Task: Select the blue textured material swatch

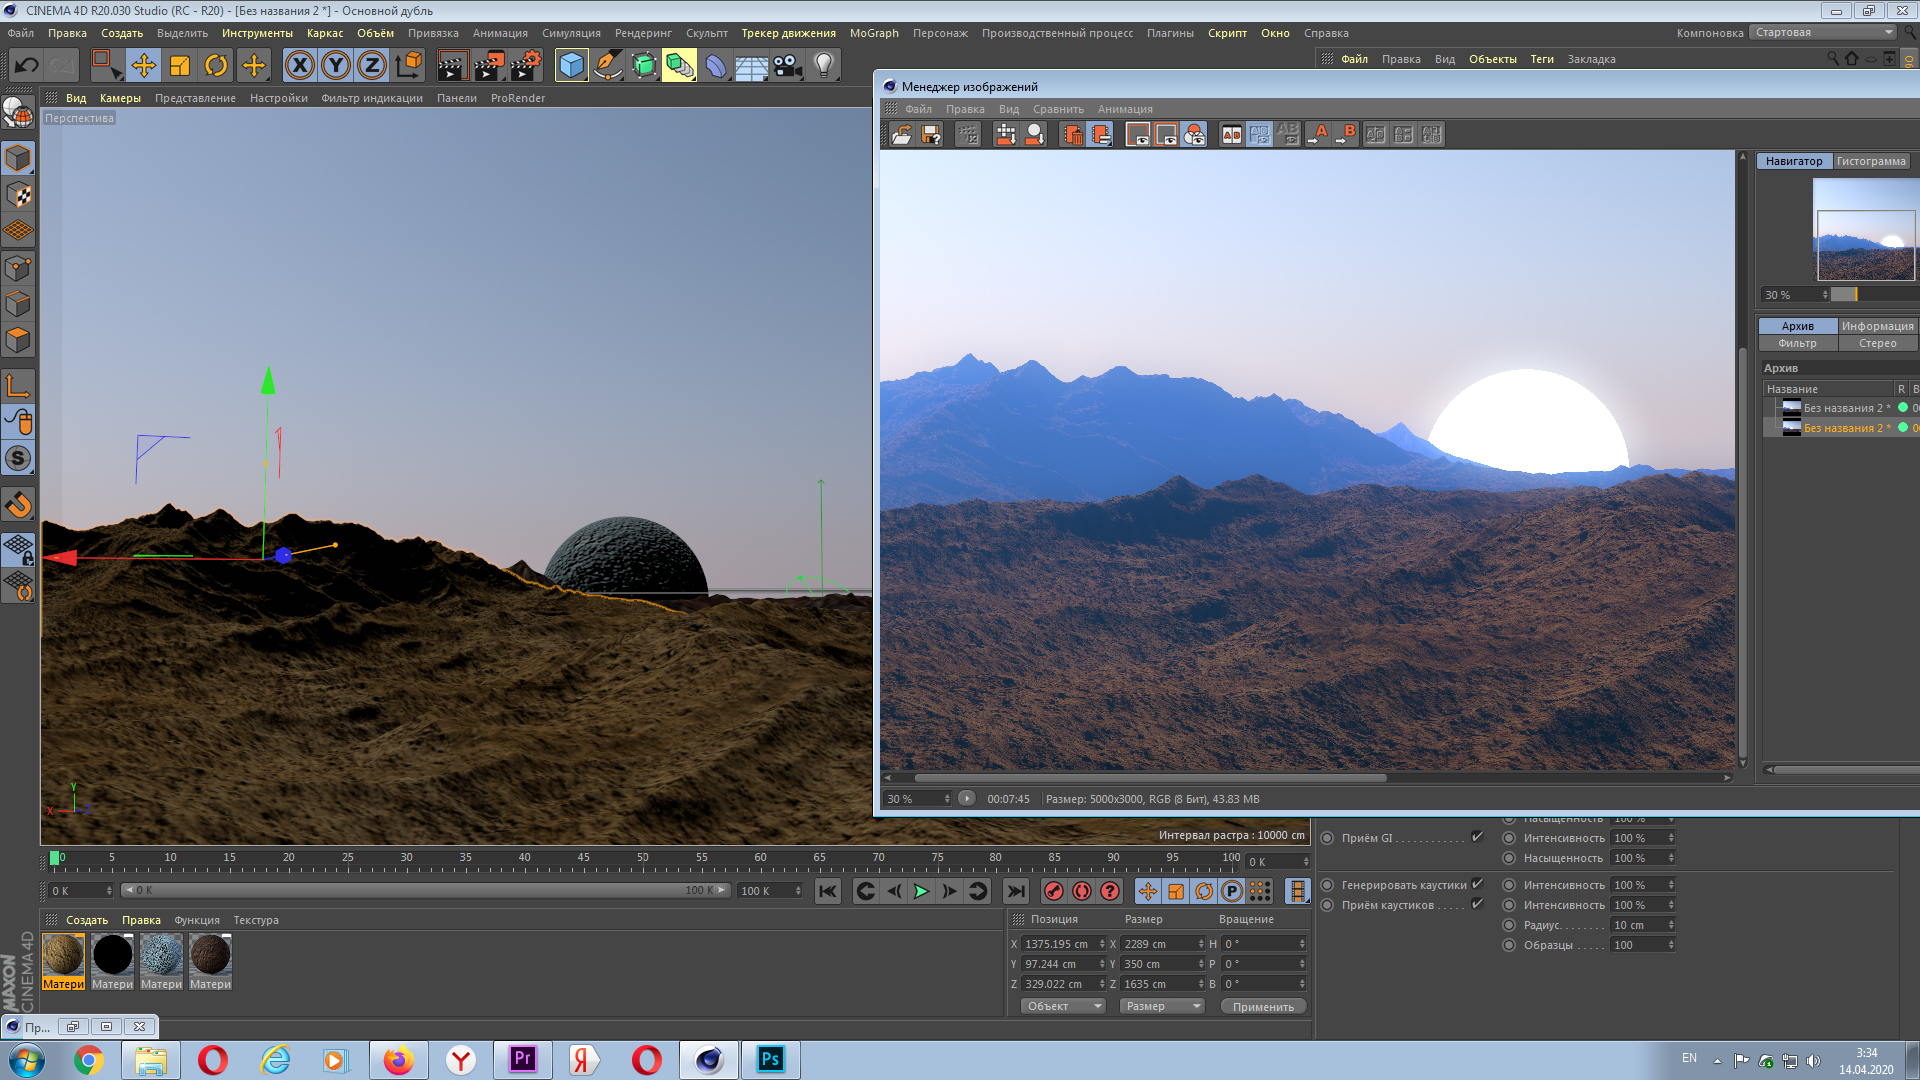Action: click(x=161, y=955)
